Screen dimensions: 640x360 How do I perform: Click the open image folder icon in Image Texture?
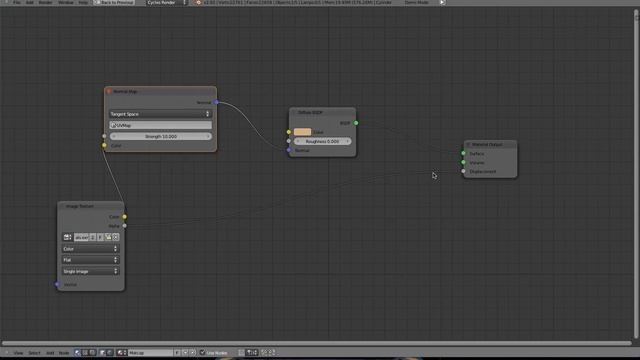108,237
